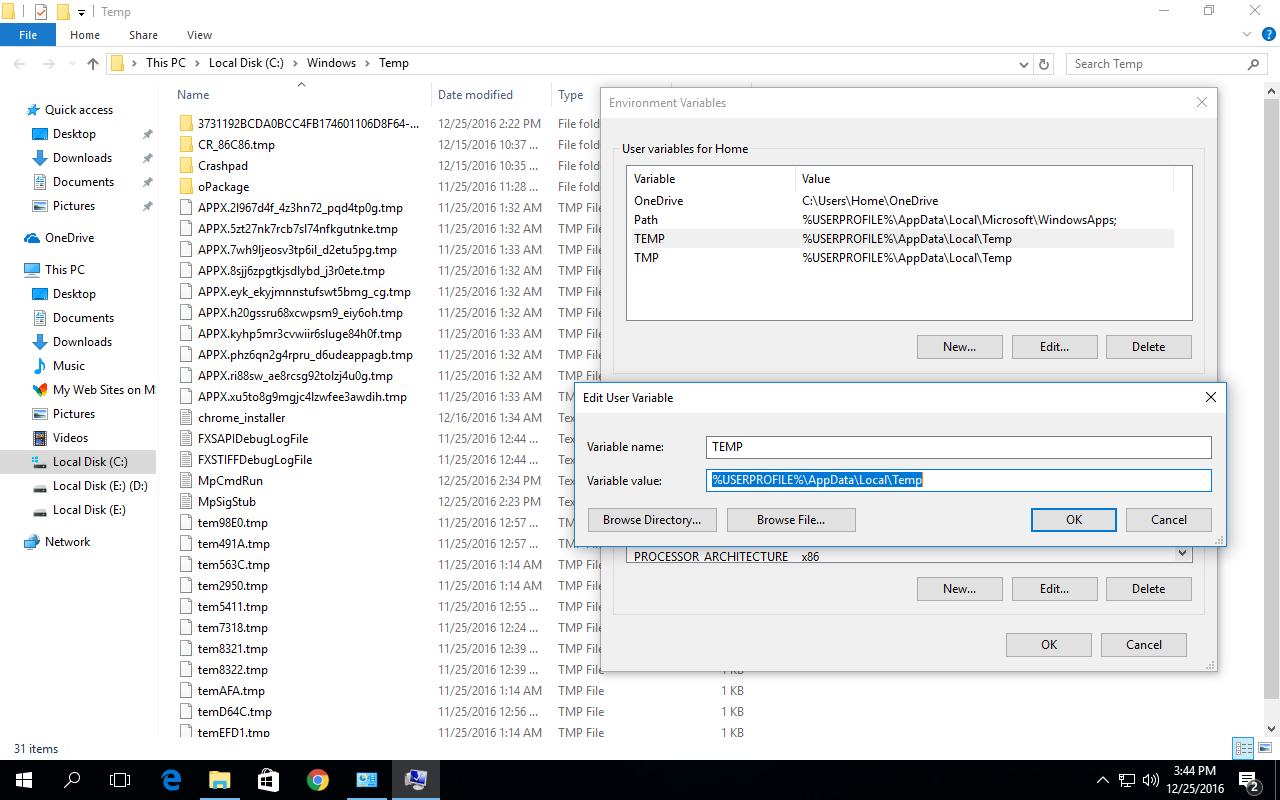Open the File menu in Explorer
Viewport: 1280px width, 800px height.
(28, 34)
